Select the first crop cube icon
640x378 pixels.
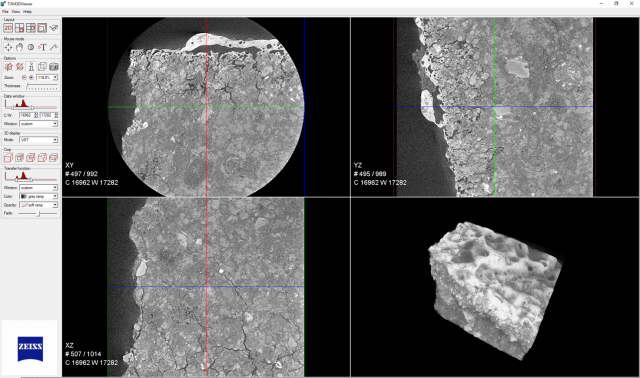pyautogui.click(x=8, y=158)
